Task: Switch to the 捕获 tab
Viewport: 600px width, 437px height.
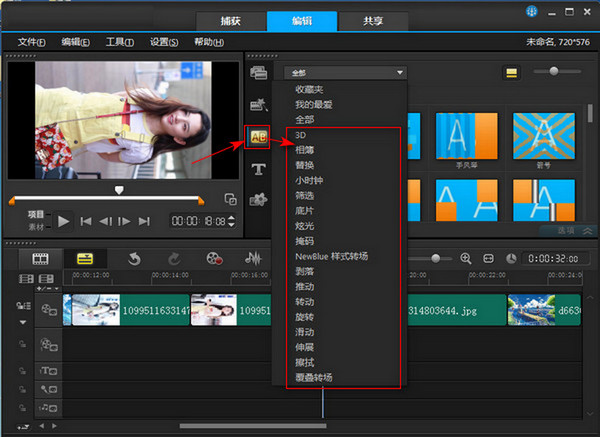Action: pos(231,21)
